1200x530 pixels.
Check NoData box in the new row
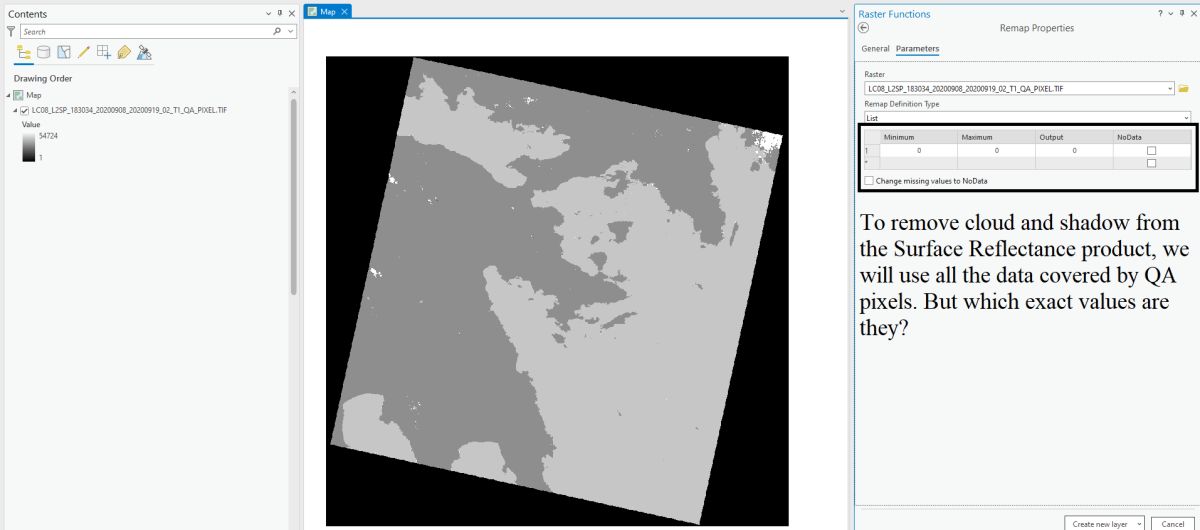[1151, 163]
